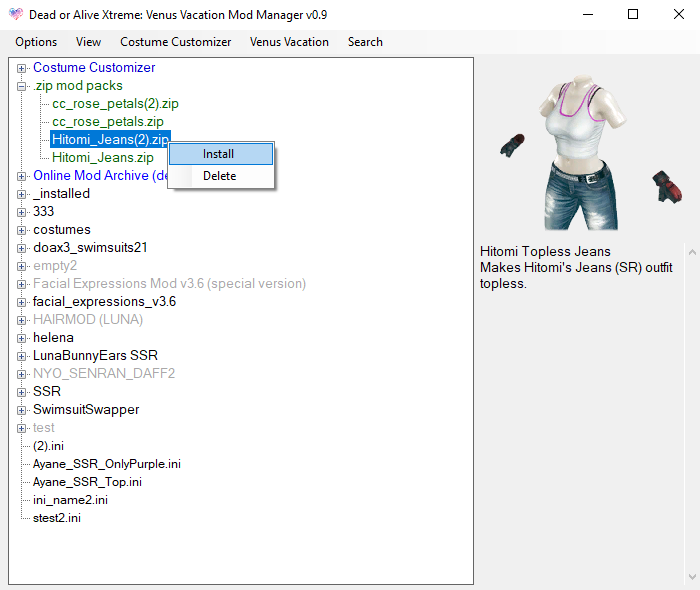The height and width of the screenshot is (590, 700).
Task: Select the grayed empty2 label
Action: (55, 266)
